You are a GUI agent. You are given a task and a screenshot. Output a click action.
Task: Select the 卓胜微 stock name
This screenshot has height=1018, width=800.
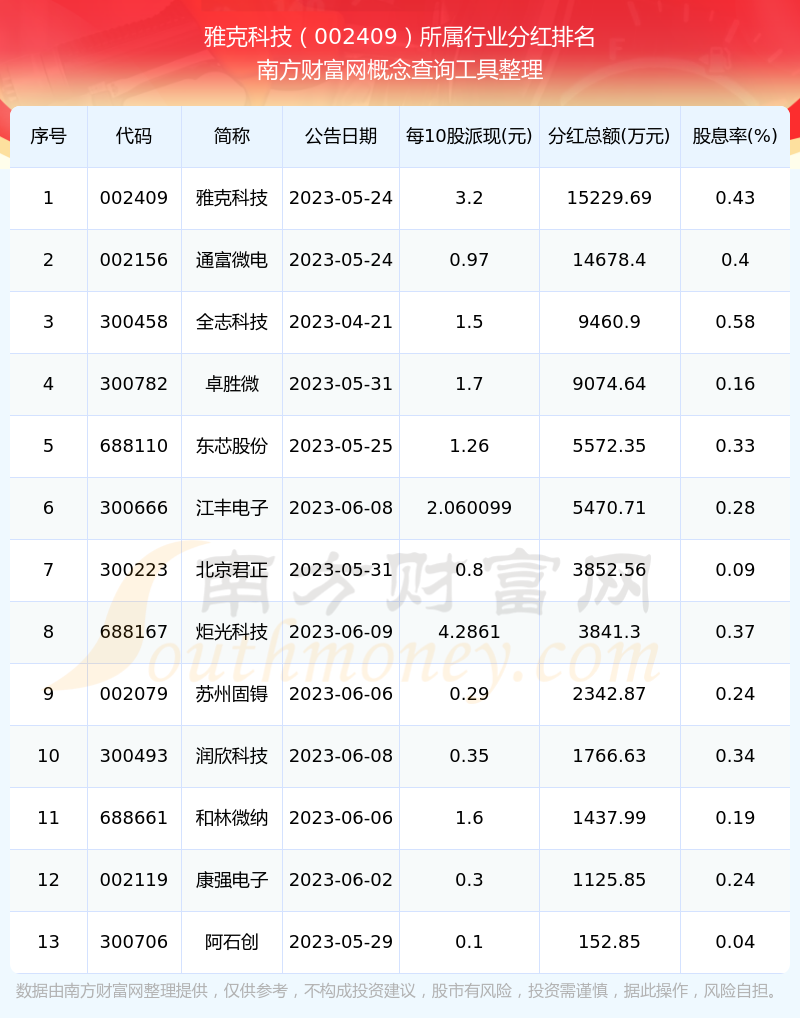pyautogui.click(x=232, y=384)
